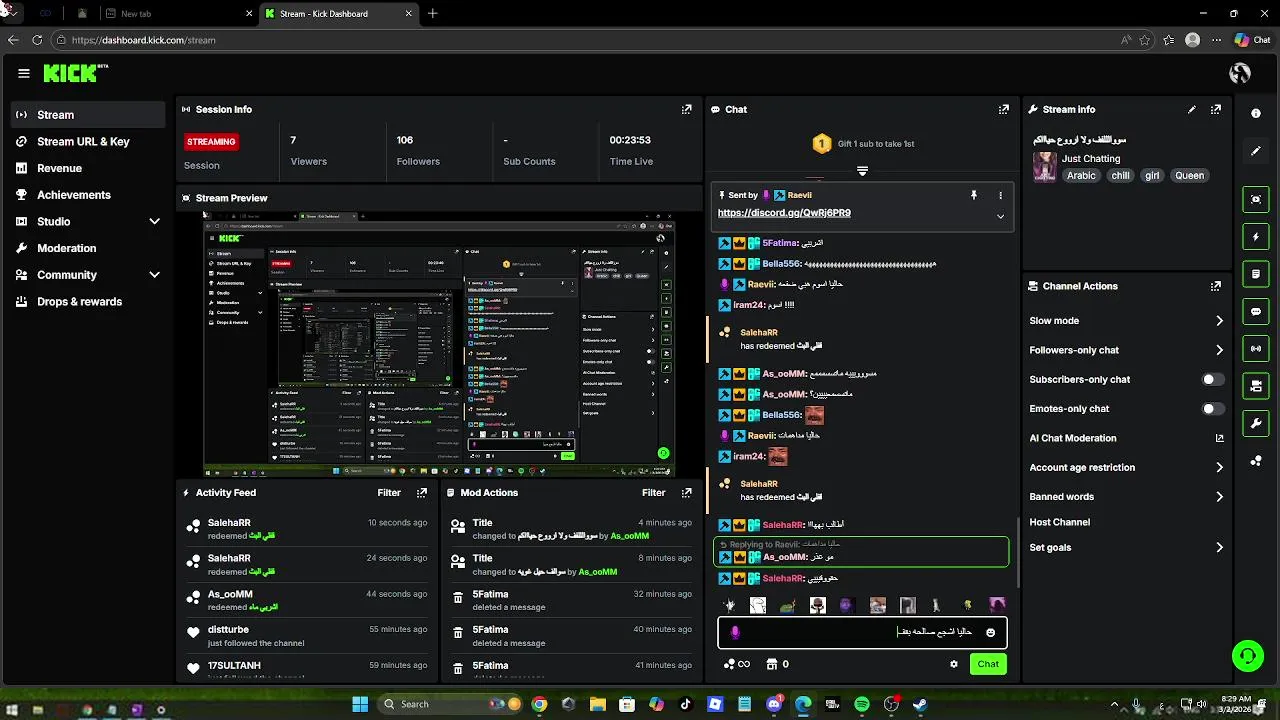The image size is (1280, 720).
Task: Toggle the camera widget icon in right sidebar
Action: 1256,386
